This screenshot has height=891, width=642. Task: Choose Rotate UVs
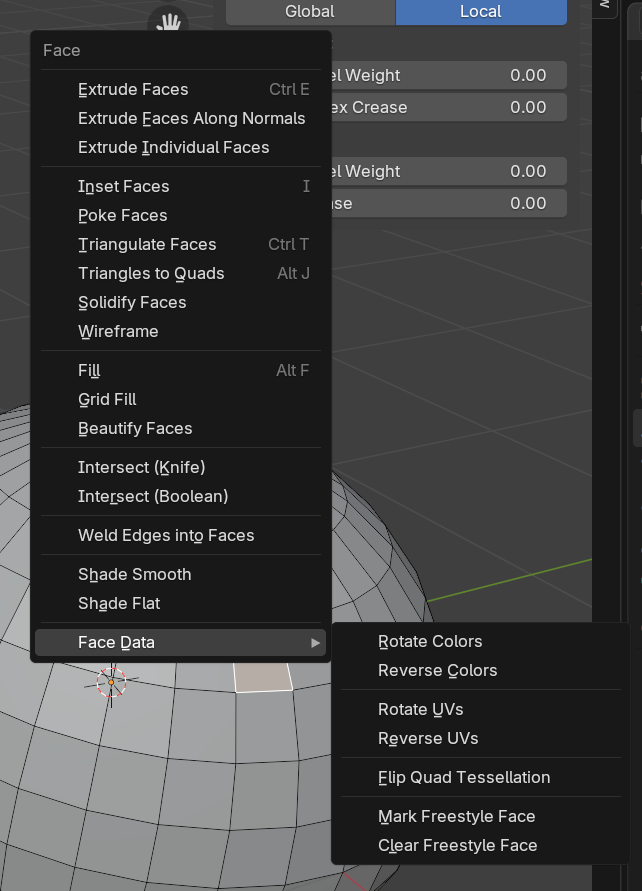coord(481,710)
